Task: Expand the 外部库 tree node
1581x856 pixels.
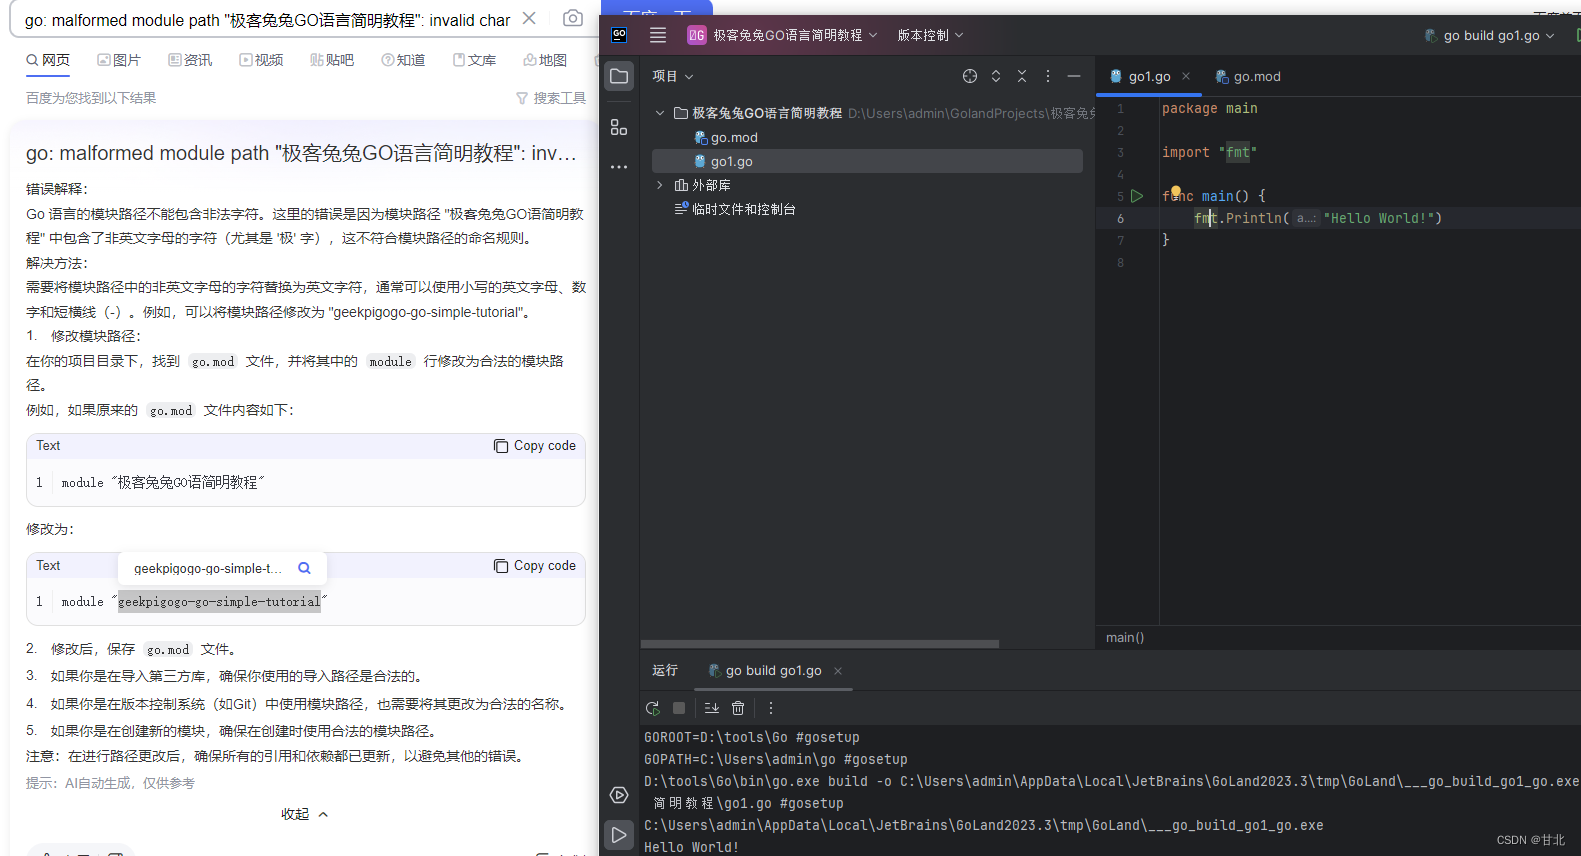Action: tap(660, 185)
